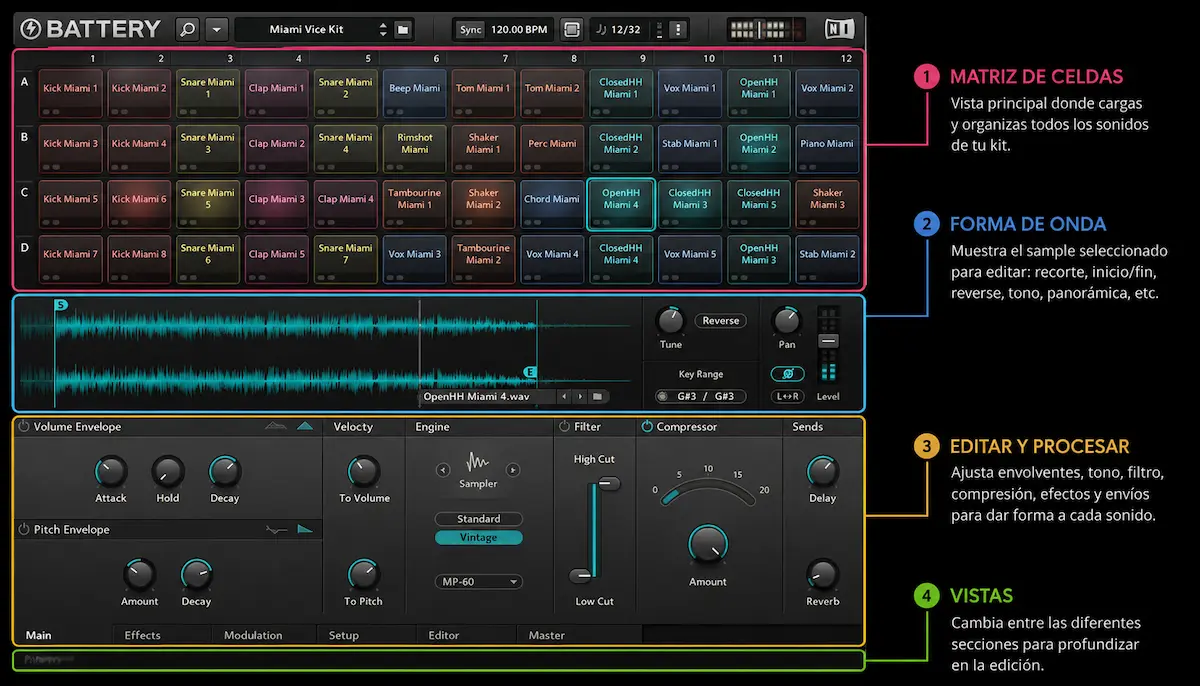Screen dimensions: 1200x686
Task: Click the Attack knob
Action: (x=111, y=472)
